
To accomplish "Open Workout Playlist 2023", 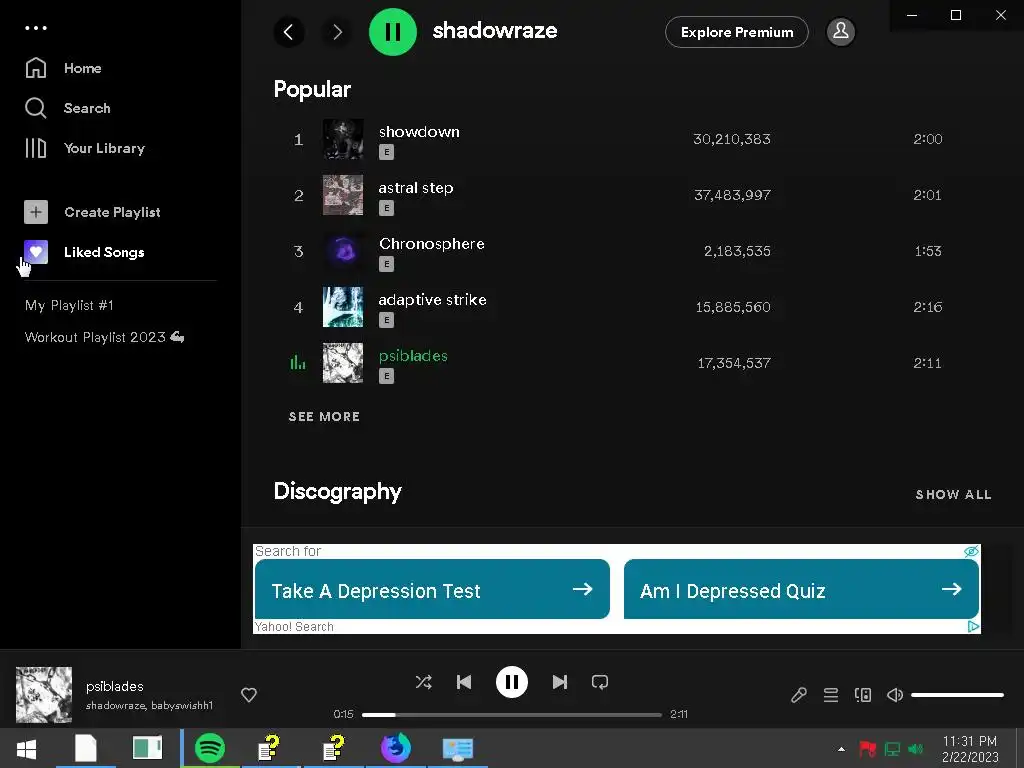I will (x=104, y=337).
